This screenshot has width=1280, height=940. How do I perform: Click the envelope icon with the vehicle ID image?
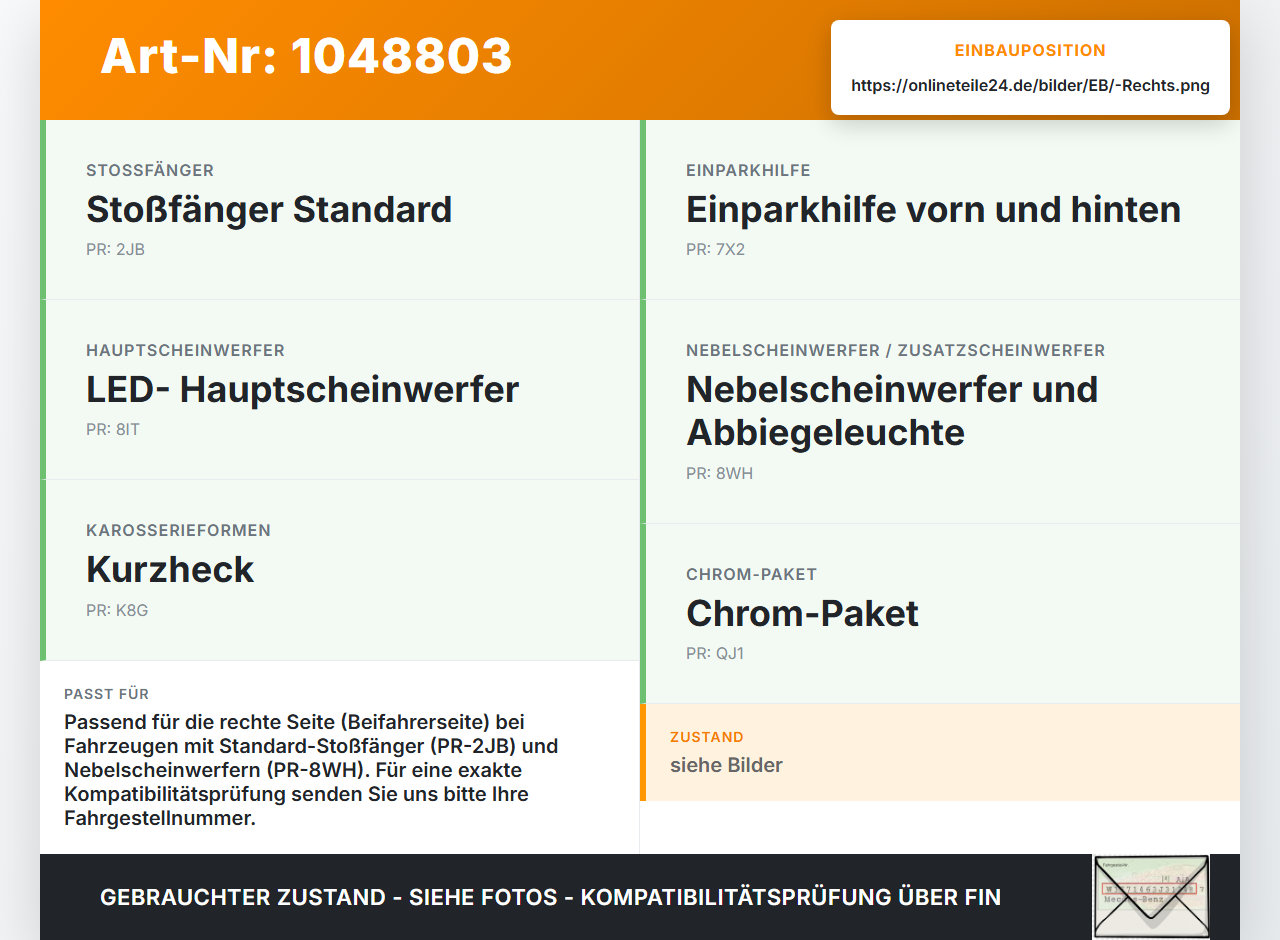[1151, 897]
